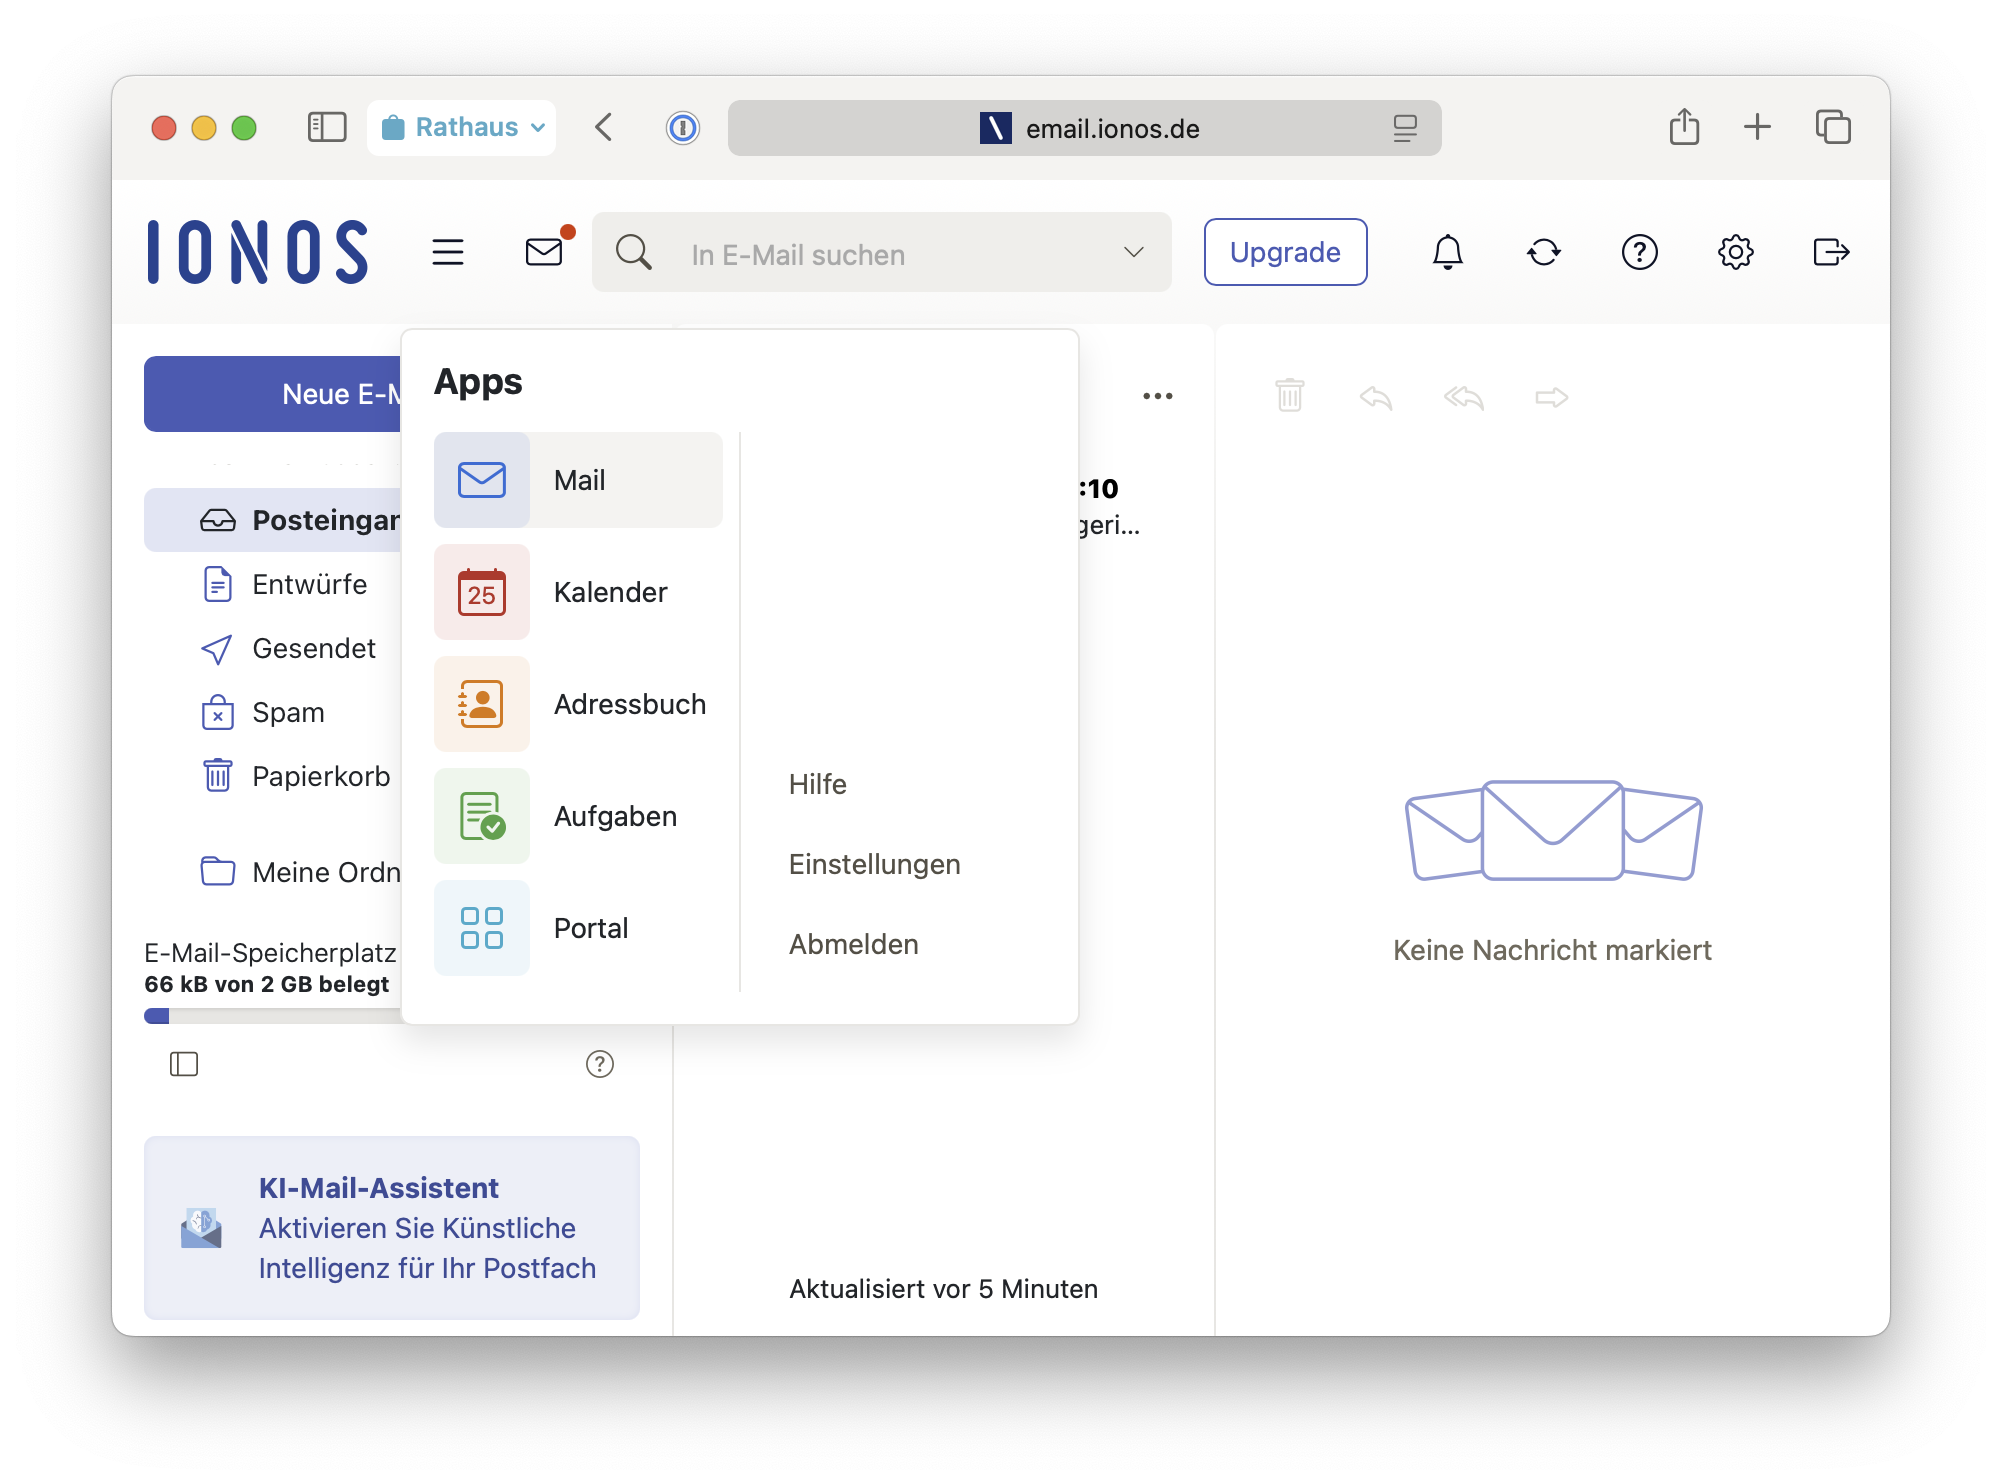
Task: Launch the Aufgaben tasks icon
Action: [481, 816]
